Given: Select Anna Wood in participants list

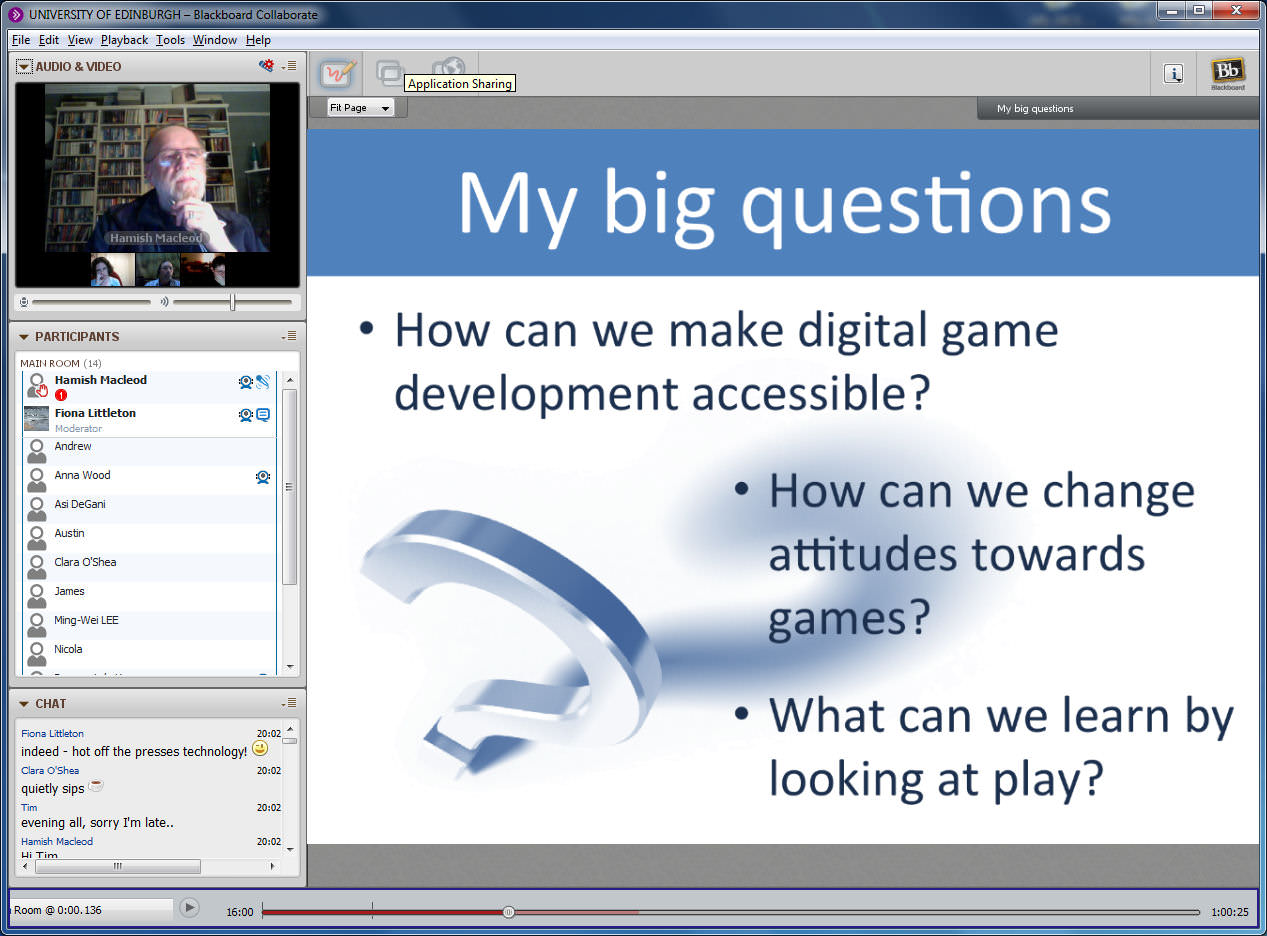Looking at the screenshot, I should [x=149, y=480].
